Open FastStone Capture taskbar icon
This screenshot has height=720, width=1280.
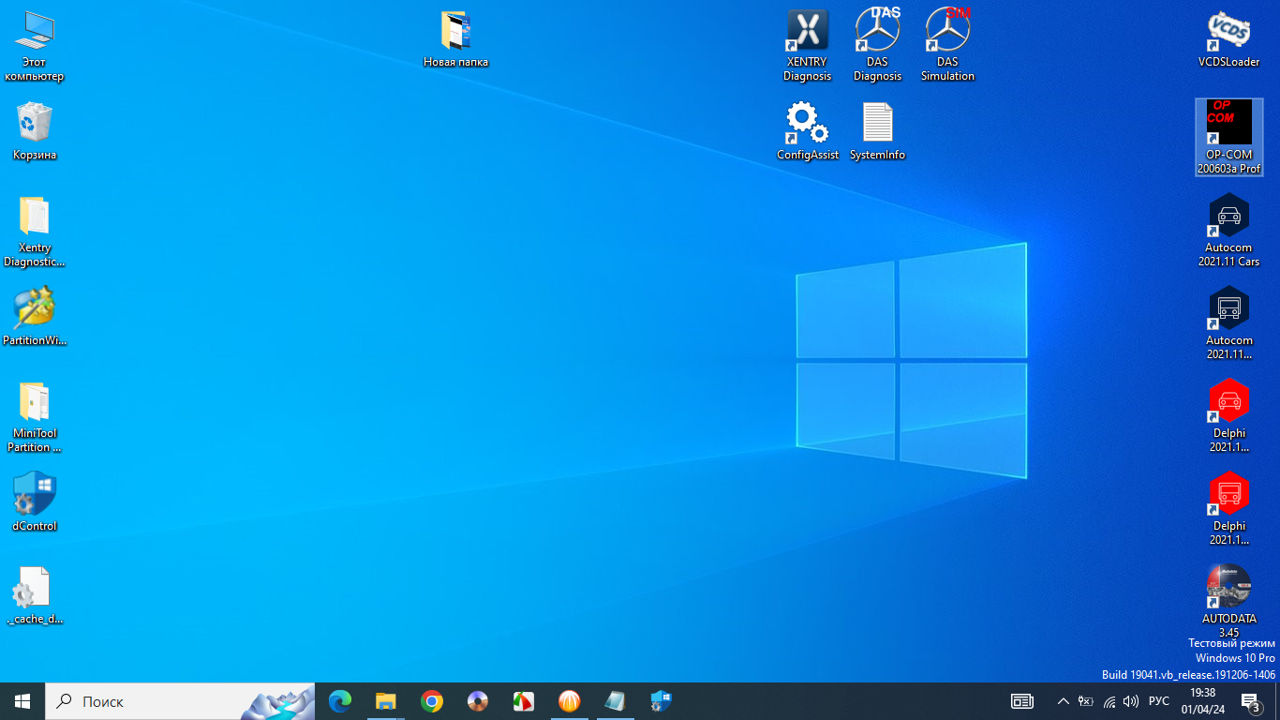(524, 701)
